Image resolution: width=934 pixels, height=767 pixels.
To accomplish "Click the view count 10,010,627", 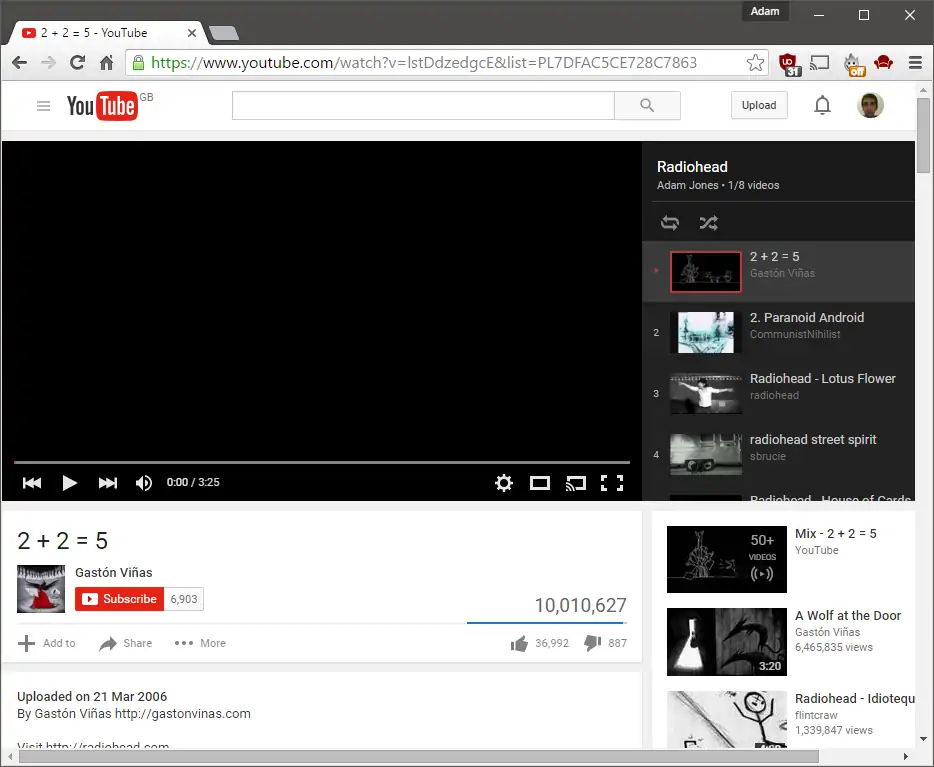I will (x=580, y=605).
